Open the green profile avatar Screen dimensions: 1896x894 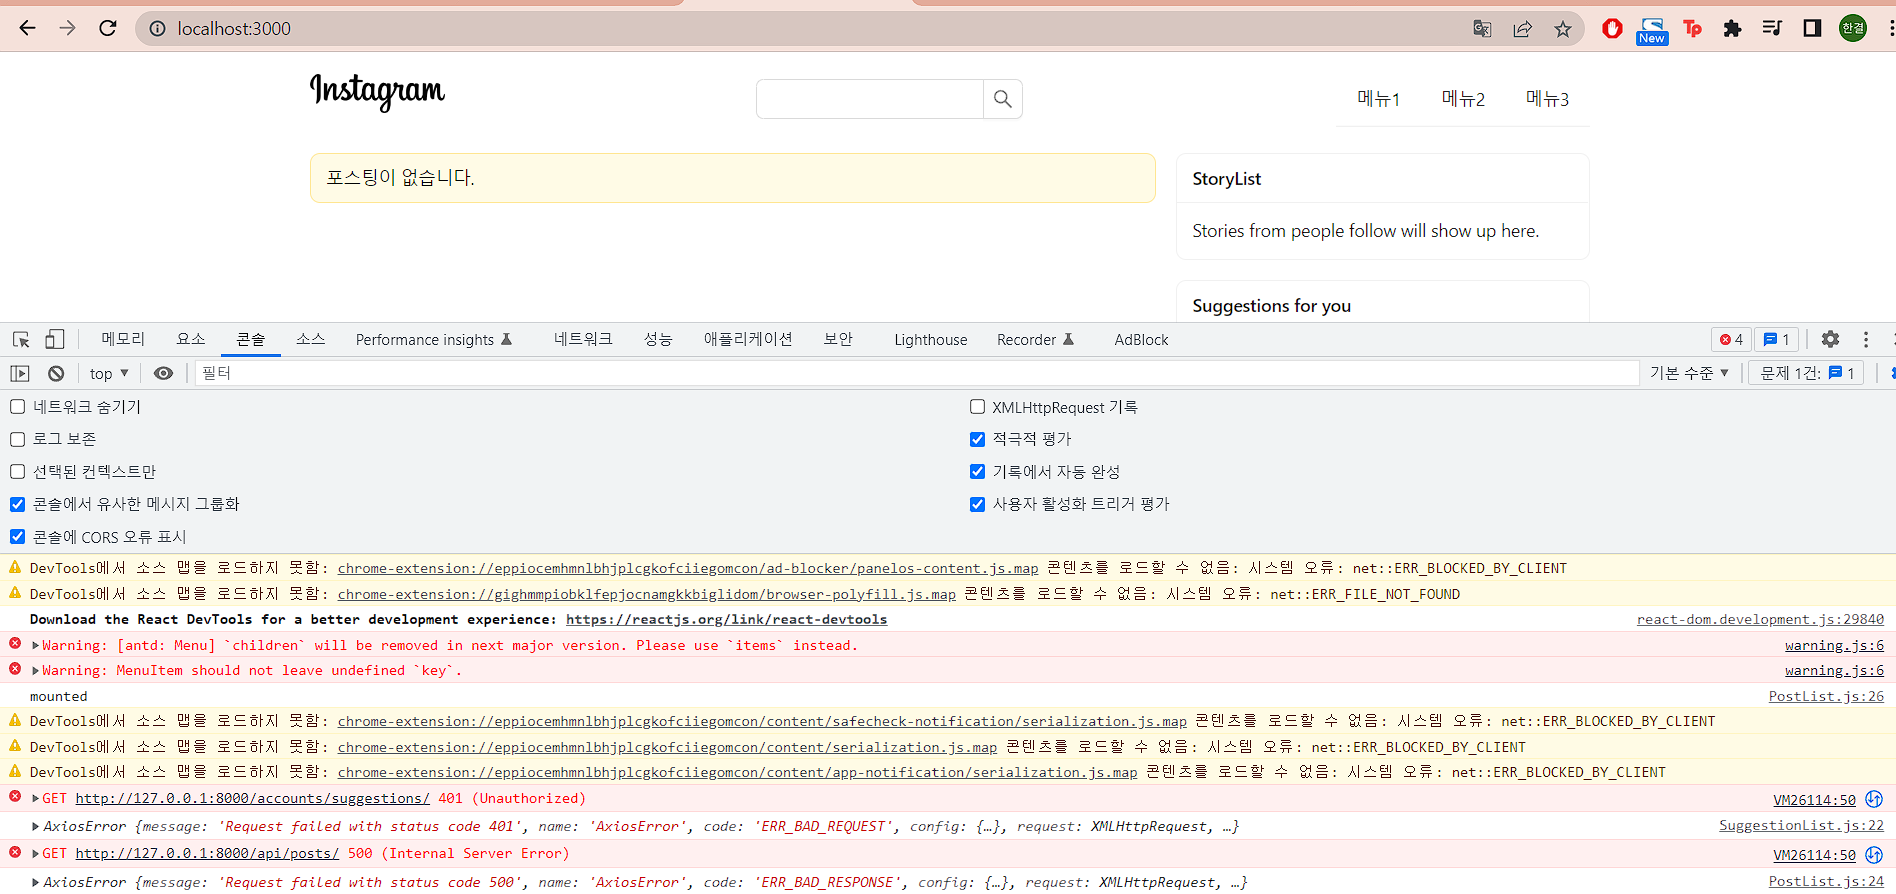click(x=1853, y=28)
